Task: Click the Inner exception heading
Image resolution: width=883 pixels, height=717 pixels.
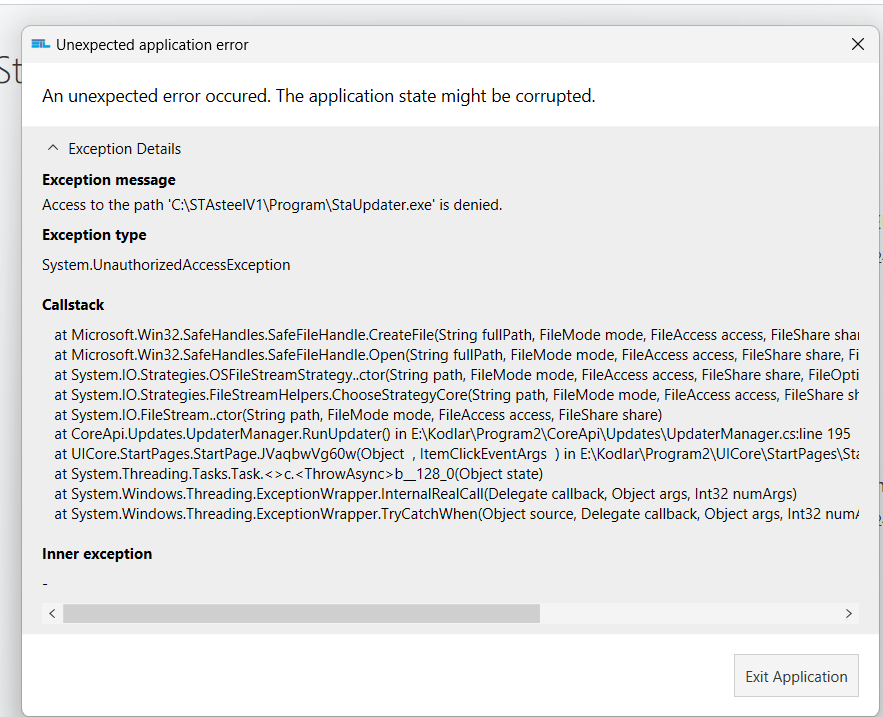Action: tap(97, 554)
